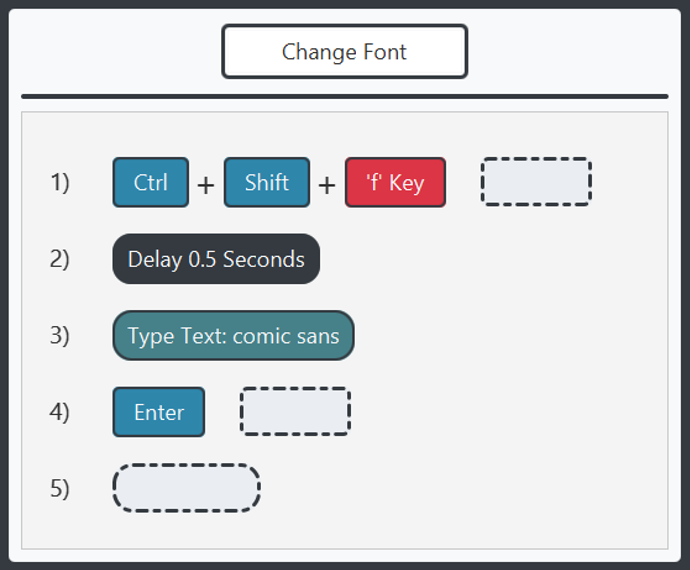Click the Enter key block
This screenshot has width=690, height=570.
click(158, 412)
